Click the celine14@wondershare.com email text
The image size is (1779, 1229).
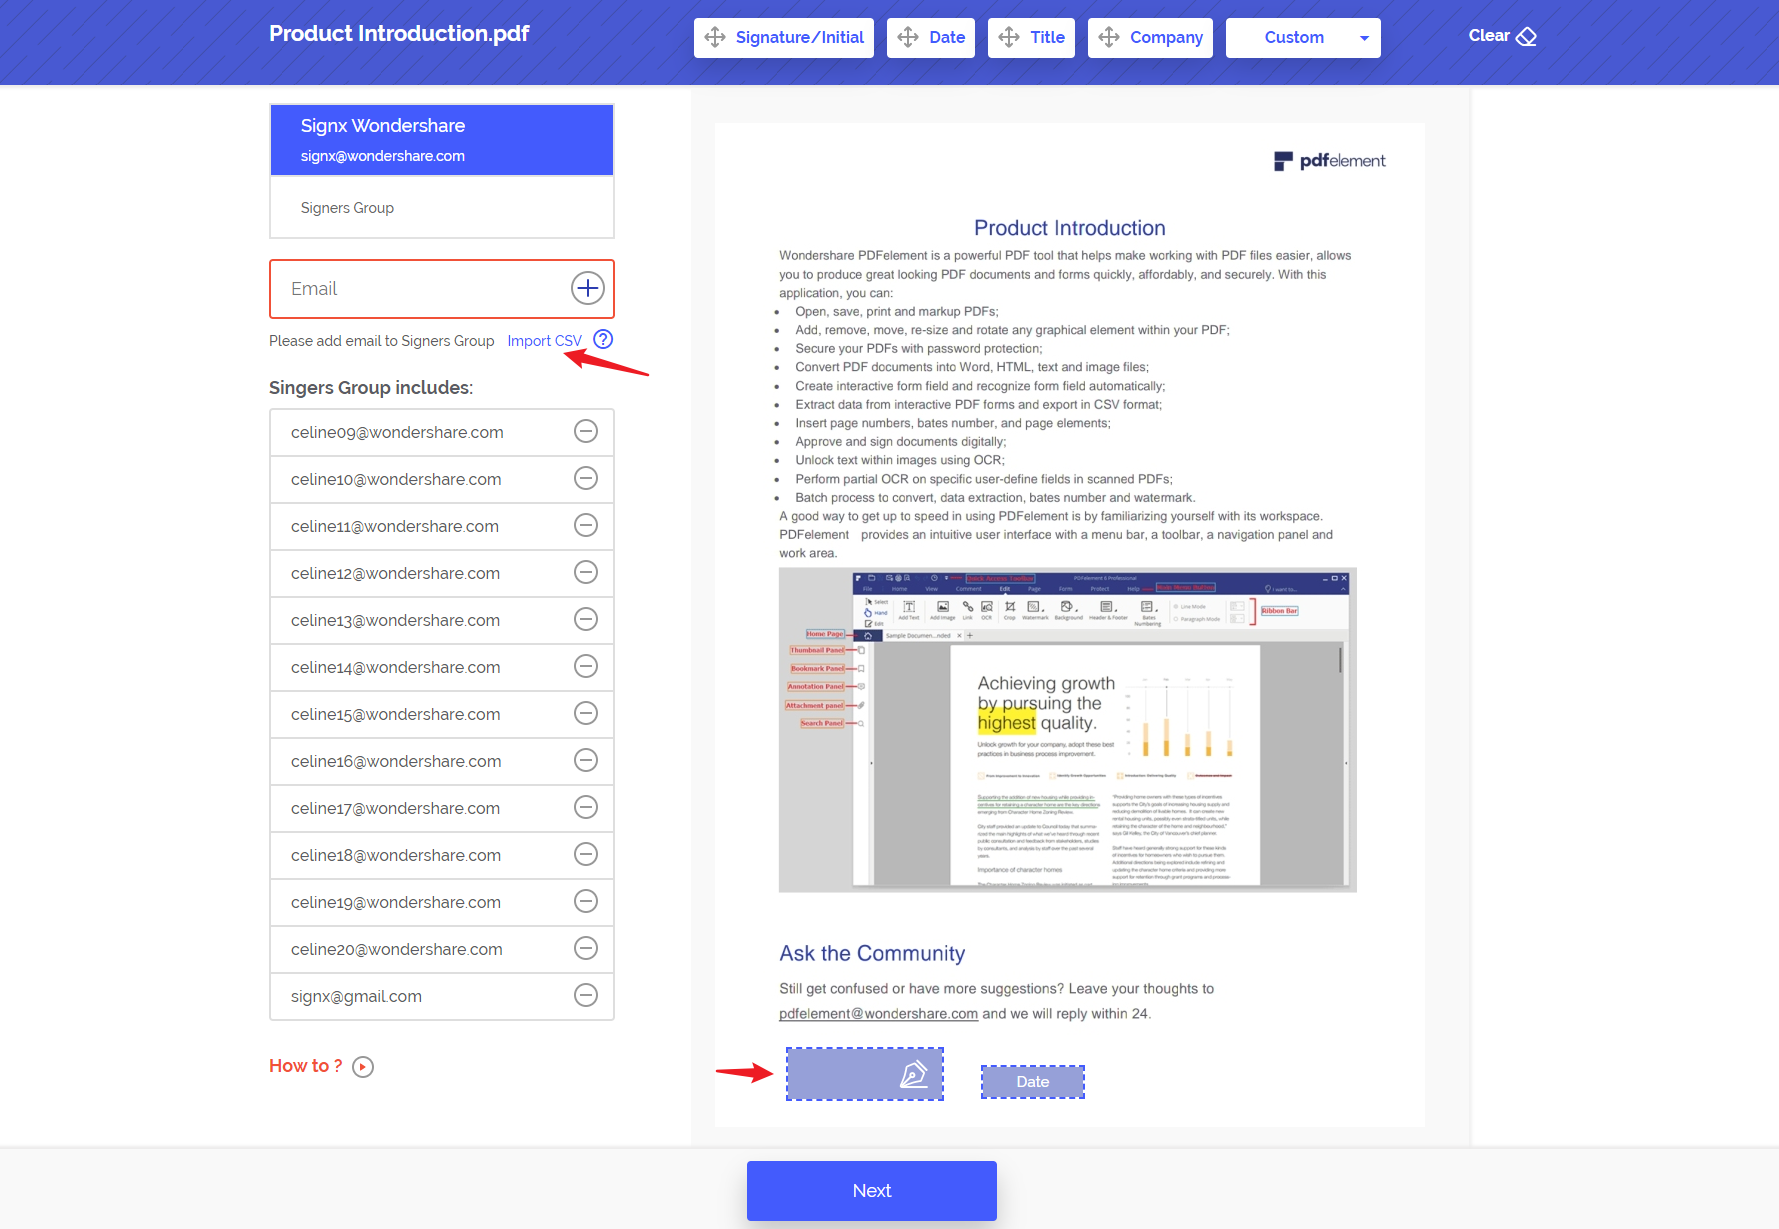(x=396, y=667)
